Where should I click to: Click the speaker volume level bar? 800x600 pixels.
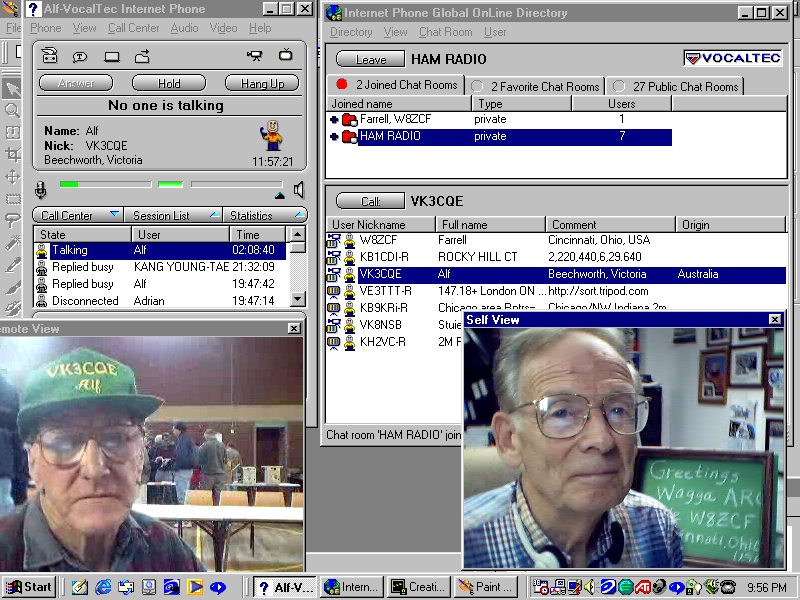pyautogui.click(x=236, y=184)
